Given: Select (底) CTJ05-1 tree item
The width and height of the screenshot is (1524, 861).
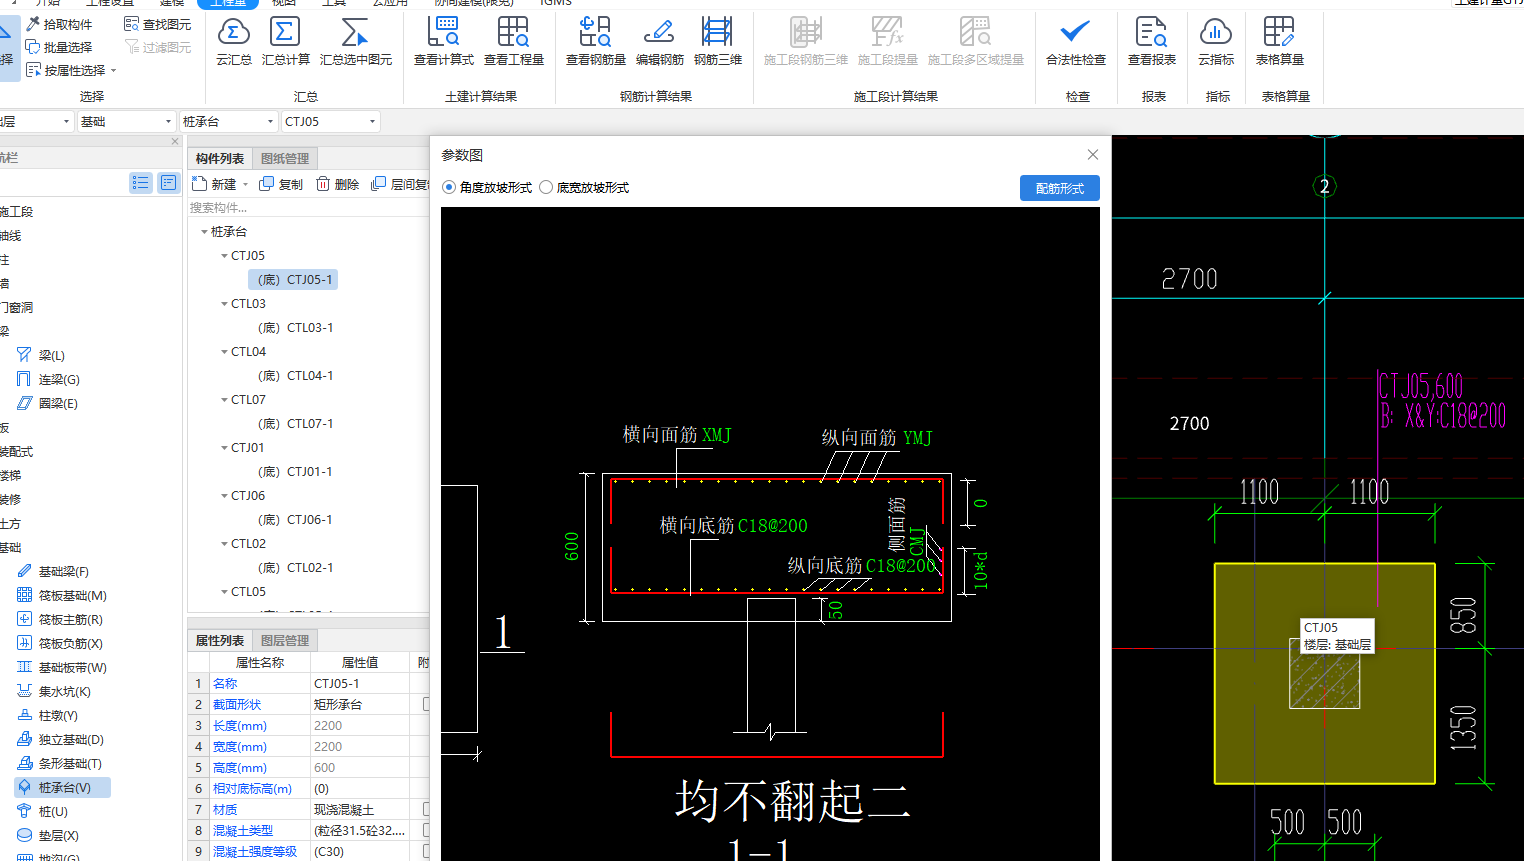Looking at the screenshot, I should (294, 280).
